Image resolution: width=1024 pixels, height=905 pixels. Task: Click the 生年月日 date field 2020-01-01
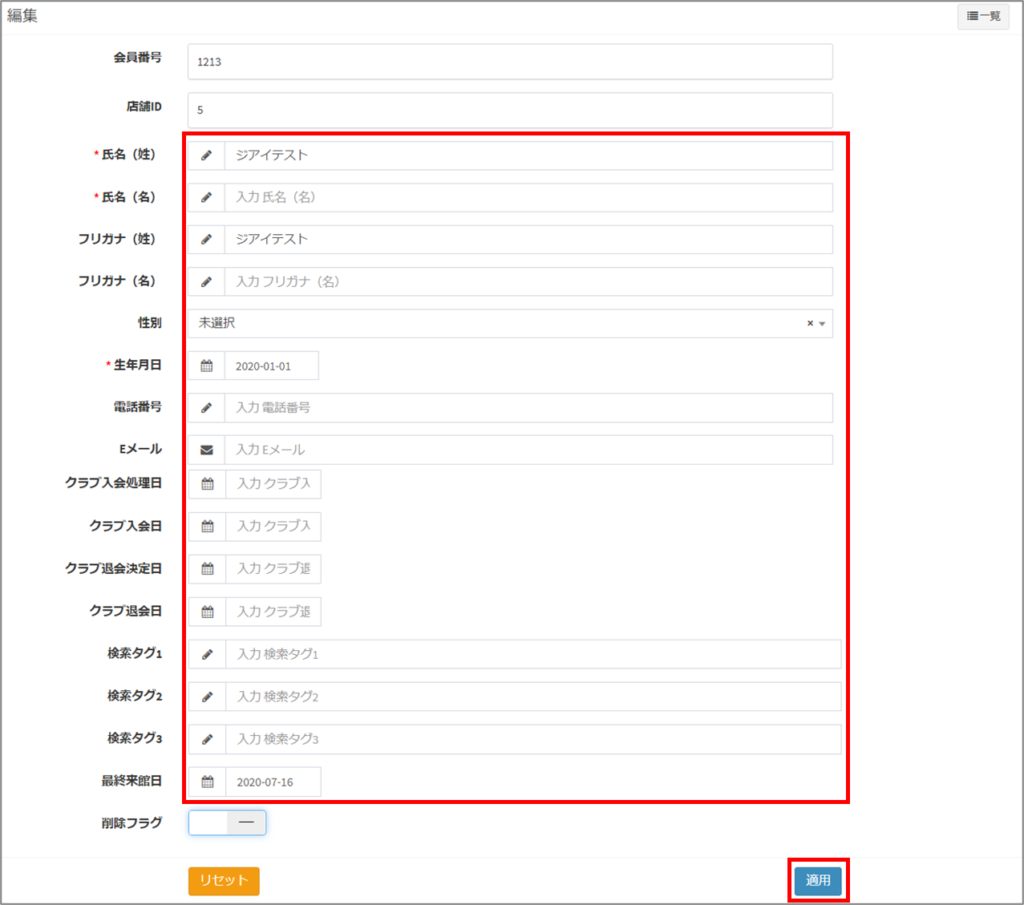271,366
